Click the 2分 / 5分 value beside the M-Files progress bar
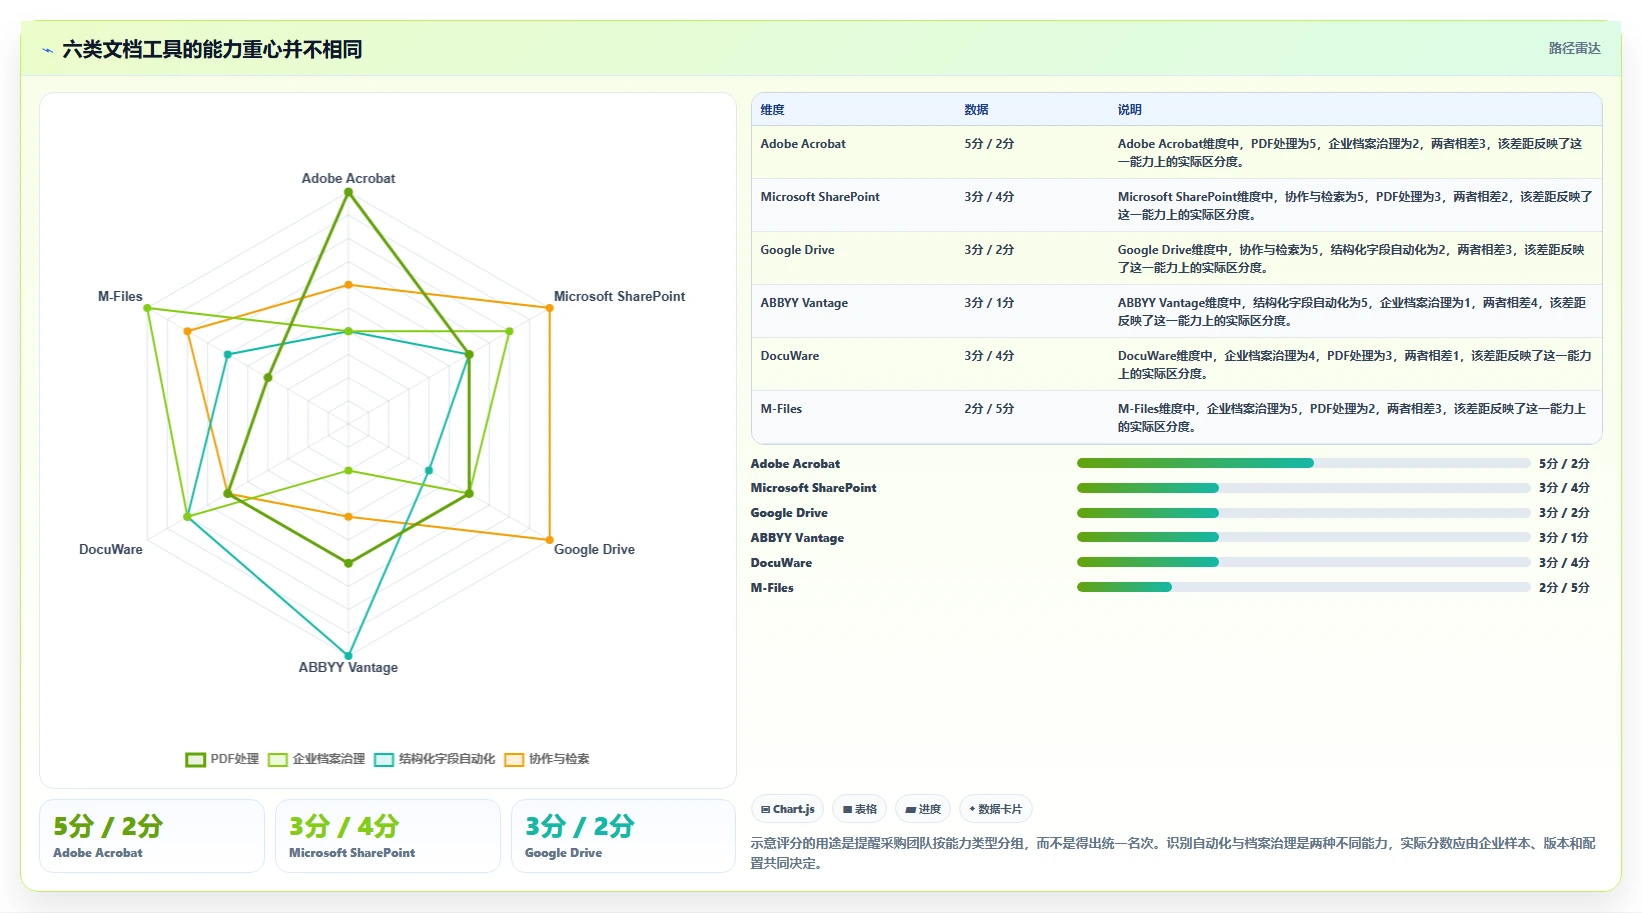 point(1564,588)
